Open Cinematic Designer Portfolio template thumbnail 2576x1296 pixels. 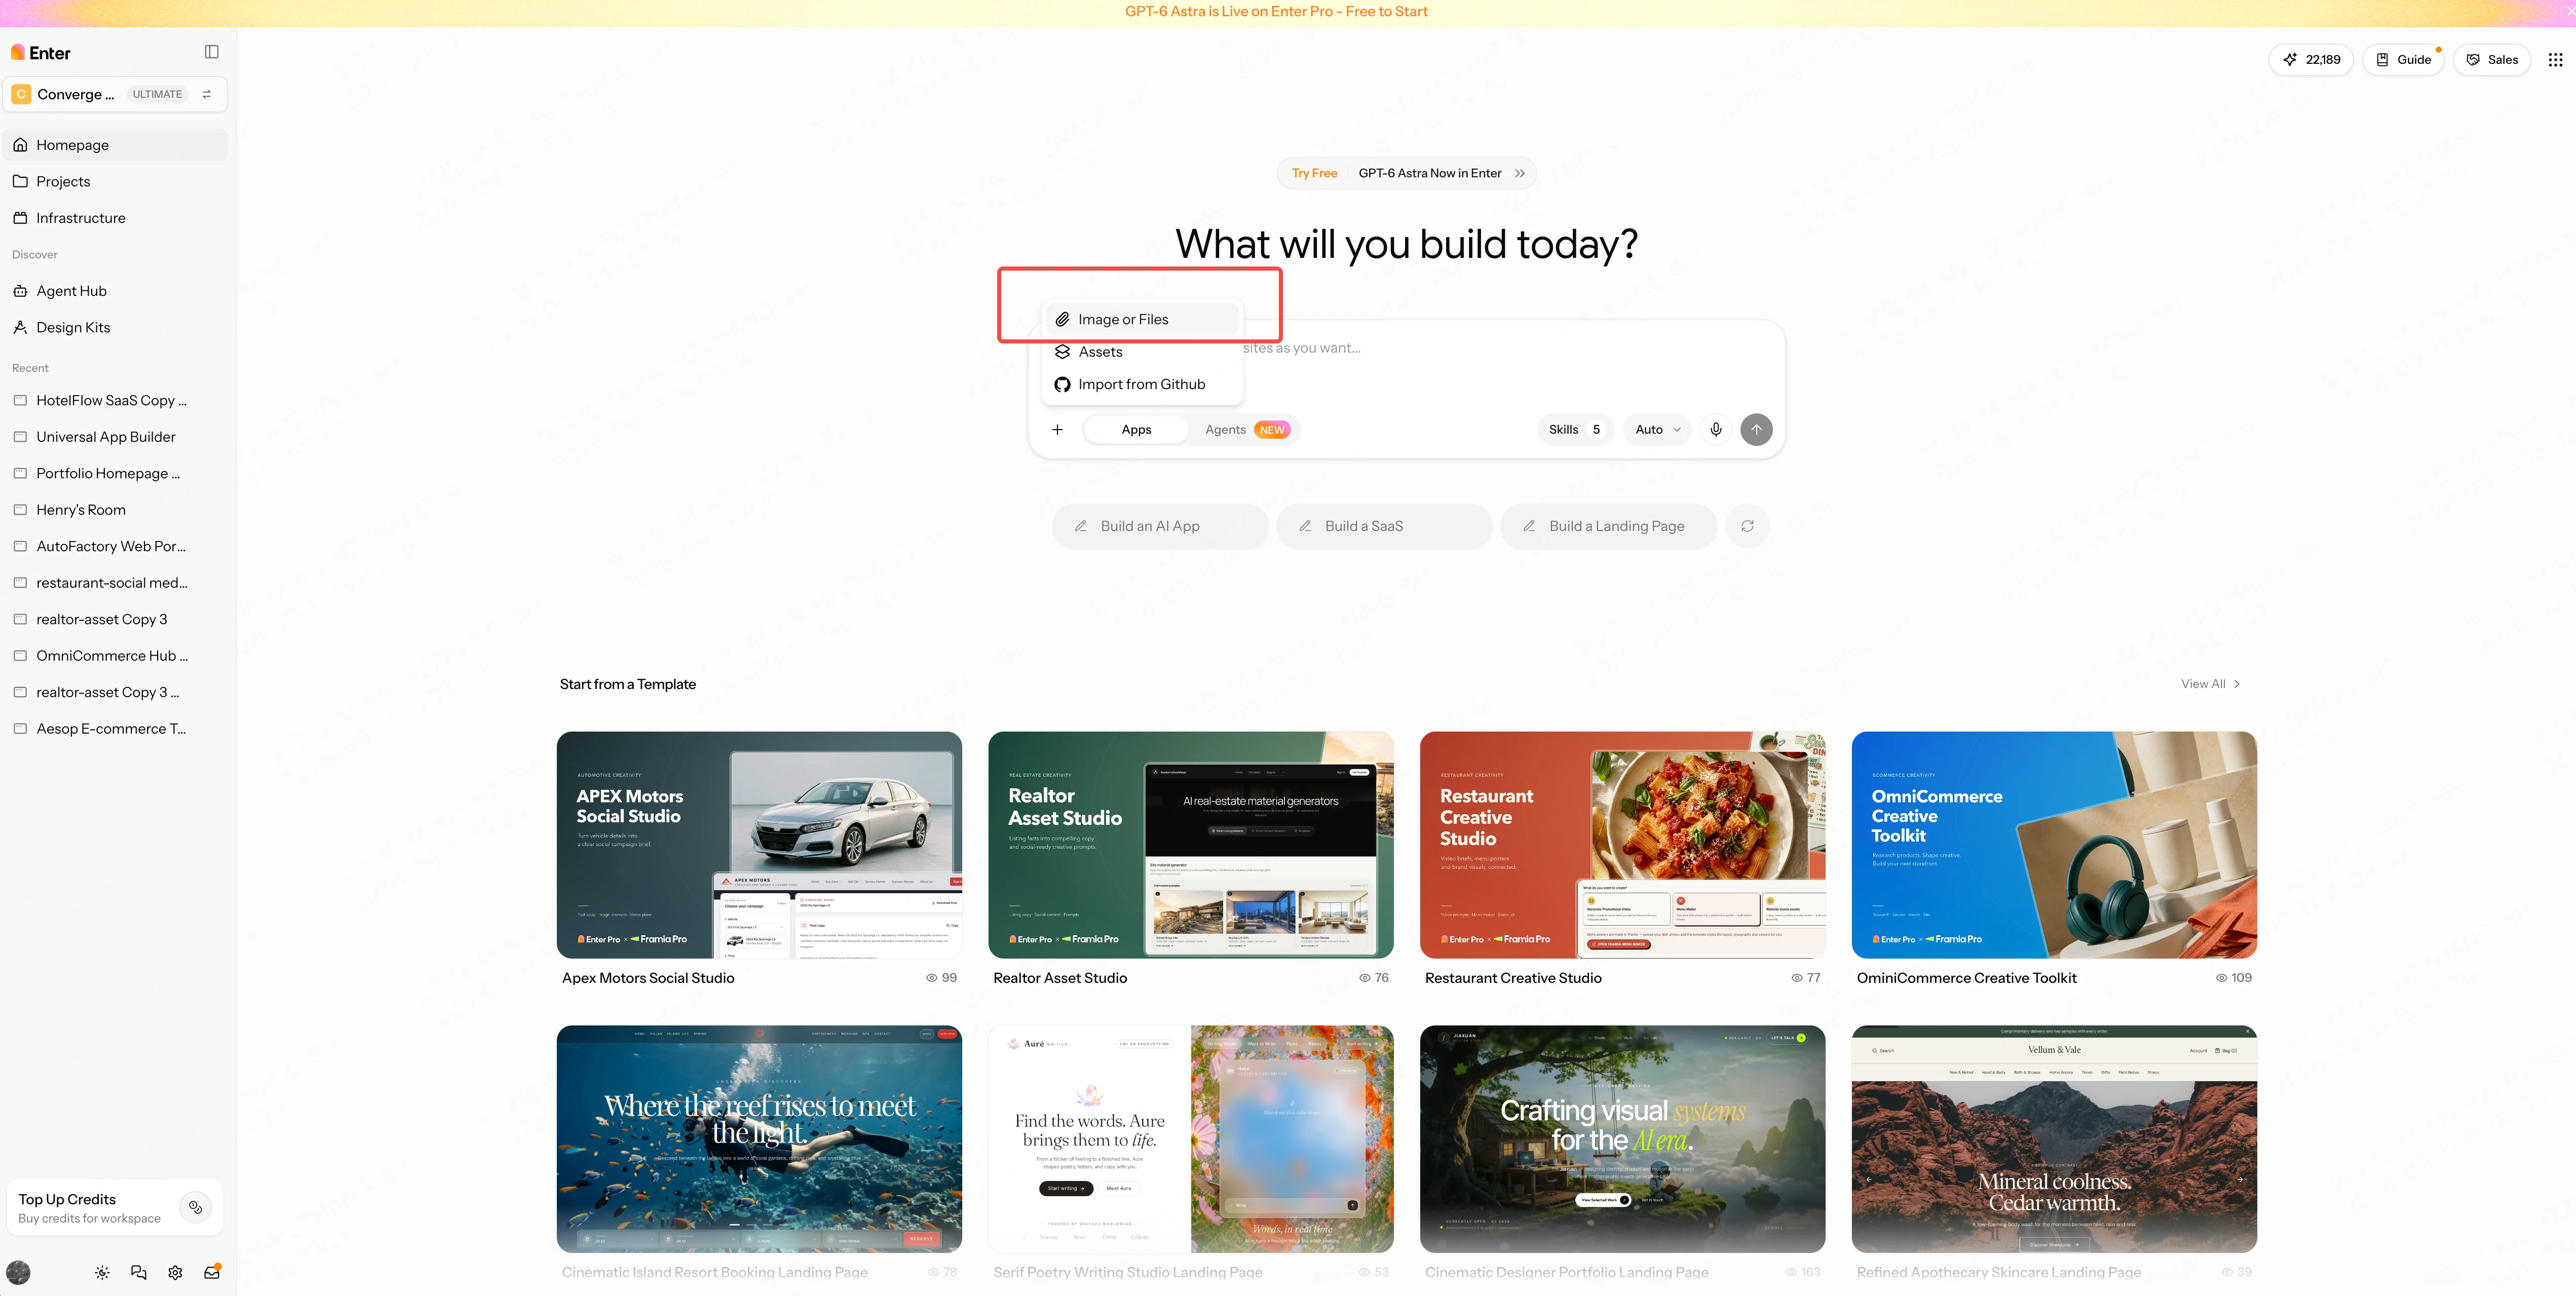[1622, 1139]
